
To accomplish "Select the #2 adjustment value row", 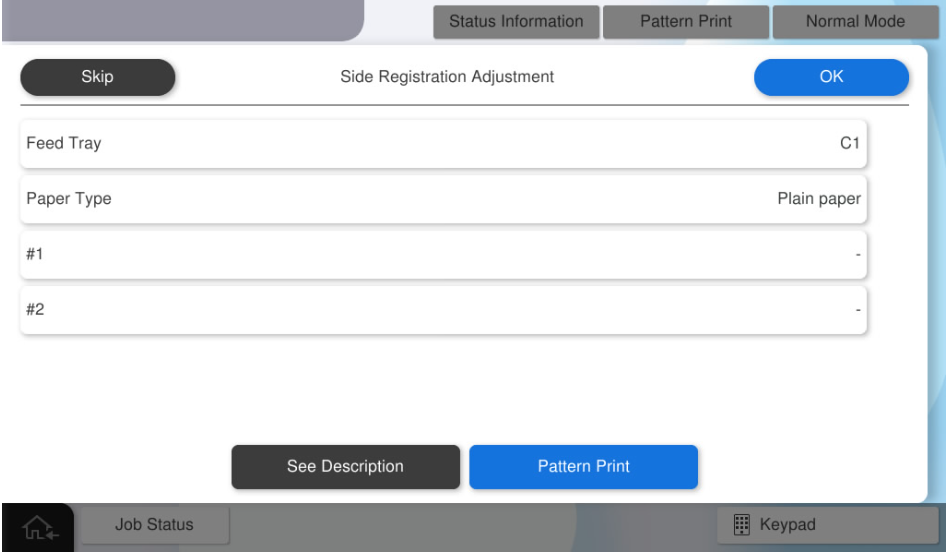I will tap(443, 310).
